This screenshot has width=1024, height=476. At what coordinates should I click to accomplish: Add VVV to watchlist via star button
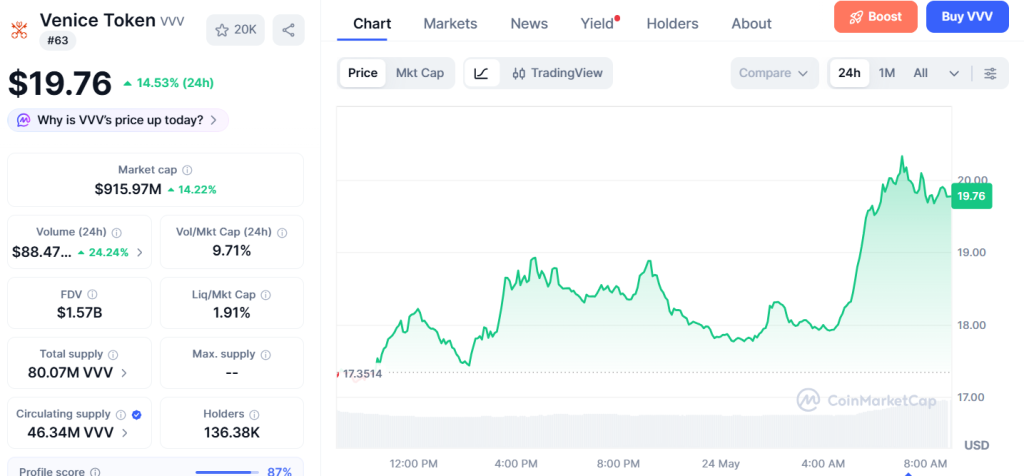point(236,30)
